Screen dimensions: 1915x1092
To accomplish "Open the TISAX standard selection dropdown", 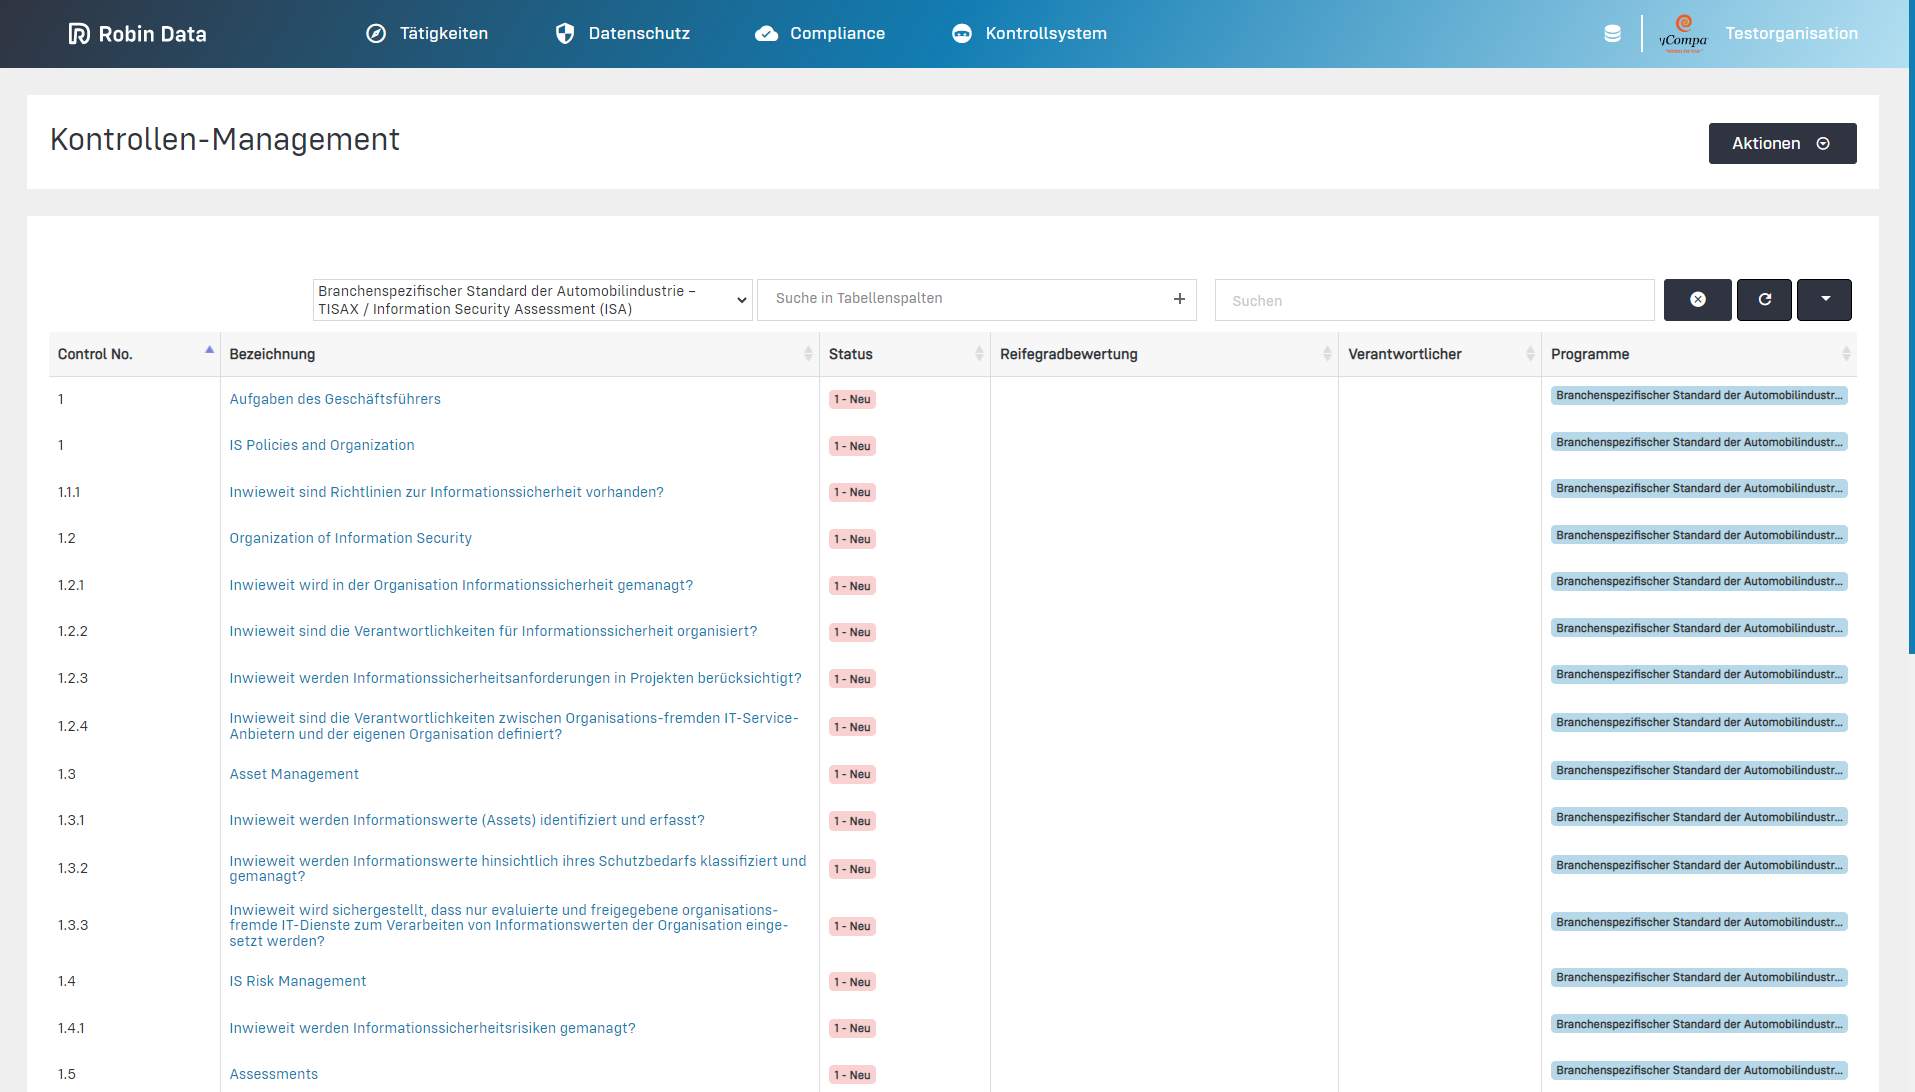I will tap(532, 300).
